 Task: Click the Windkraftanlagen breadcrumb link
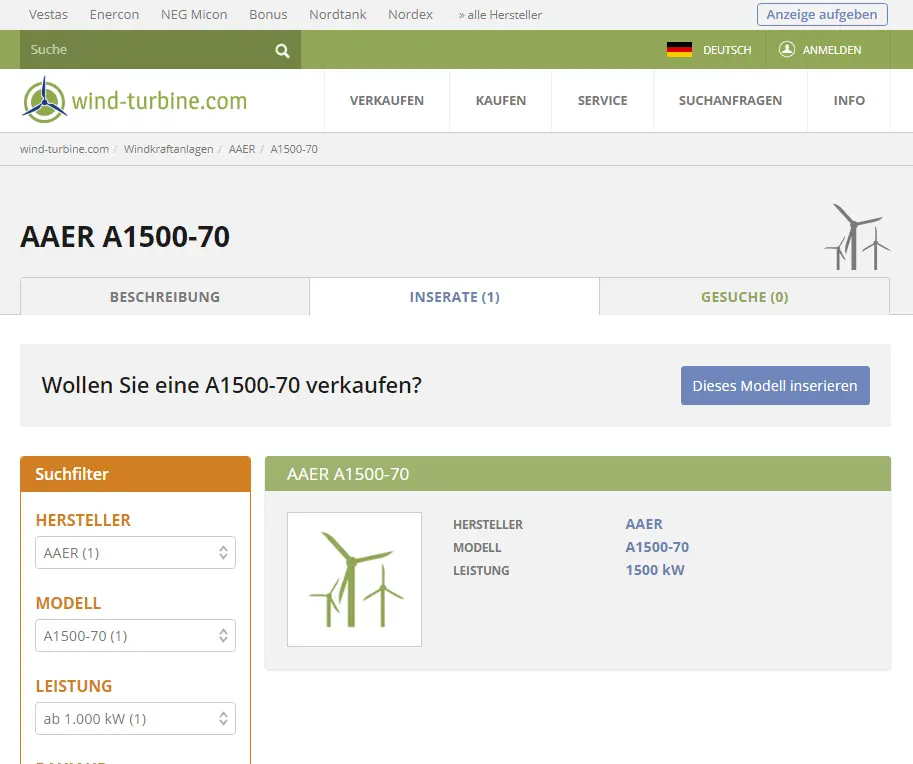click(x=168, y=149)
